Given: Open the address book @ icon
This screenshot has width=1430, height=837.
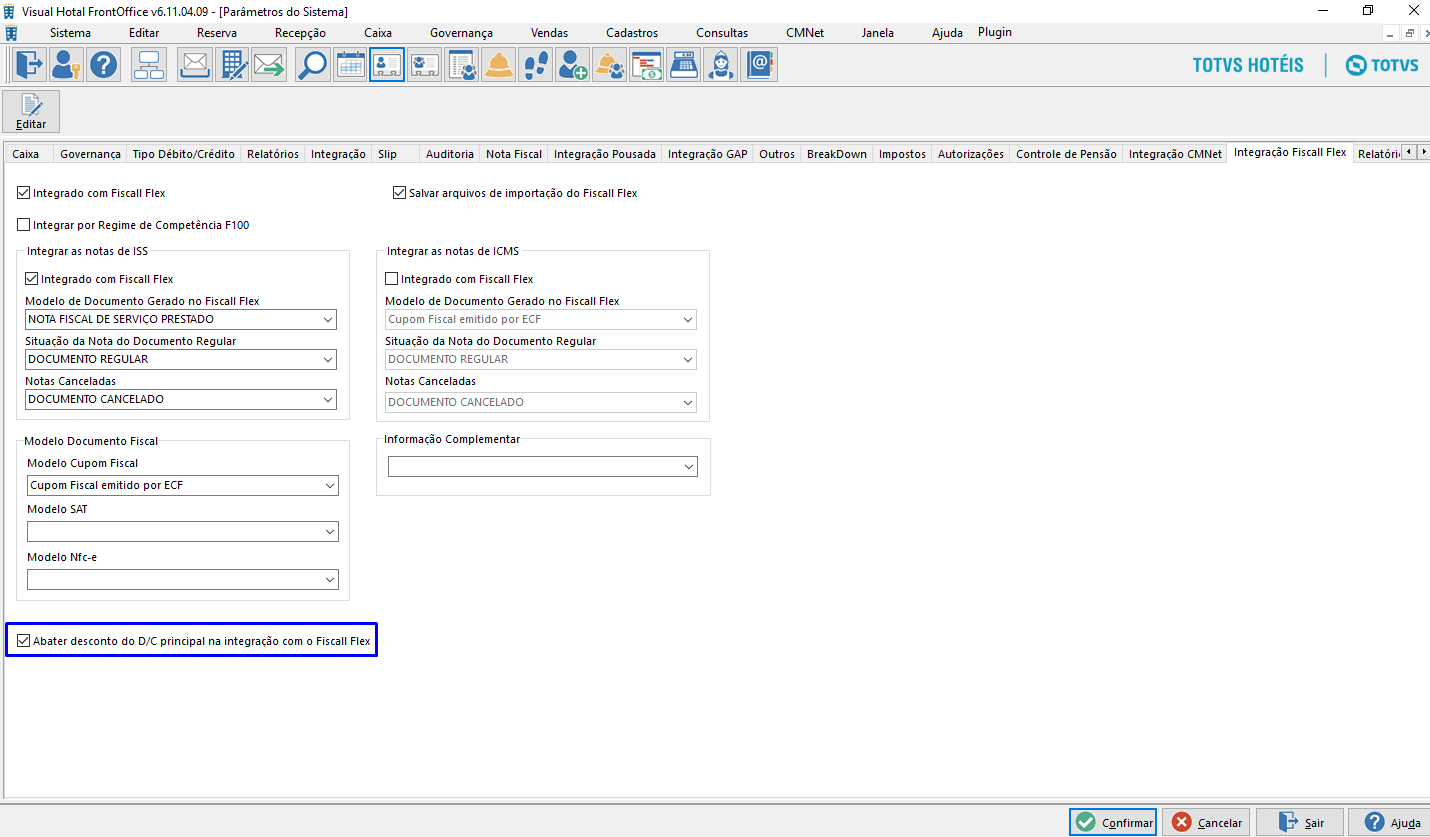Looking at the screenshot, I should click(760, 65).
